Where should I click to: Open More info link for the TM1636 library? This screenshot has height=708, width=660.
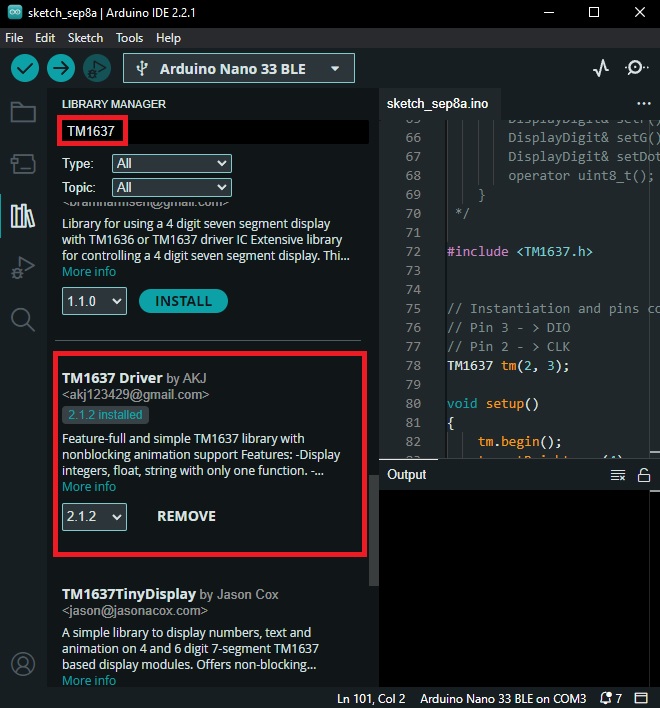(x=89, y=272)
